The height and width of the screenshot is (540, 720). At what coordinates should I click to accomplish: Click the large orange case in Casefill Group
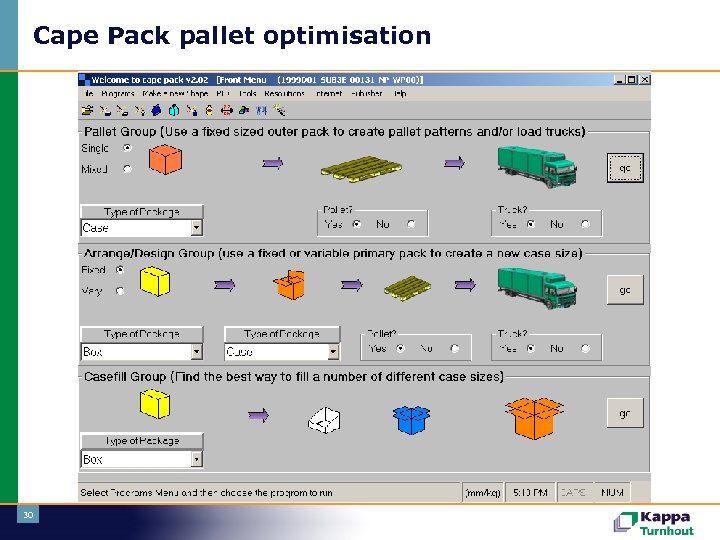tap(534, 418)
